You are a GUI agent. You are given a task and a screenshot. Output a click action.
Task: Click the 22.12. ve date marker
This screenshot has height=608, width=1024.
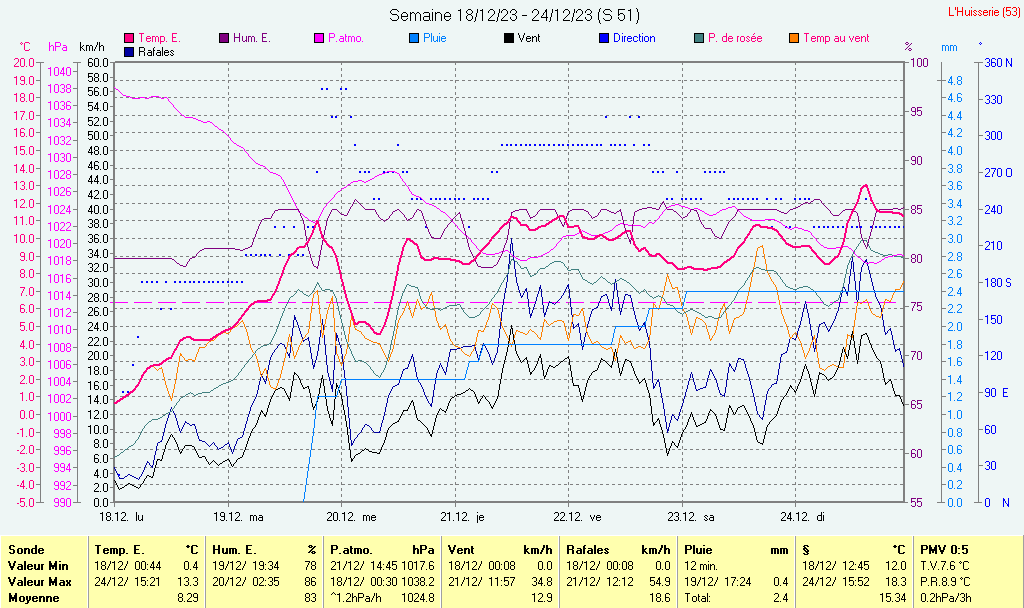(577, 517)
